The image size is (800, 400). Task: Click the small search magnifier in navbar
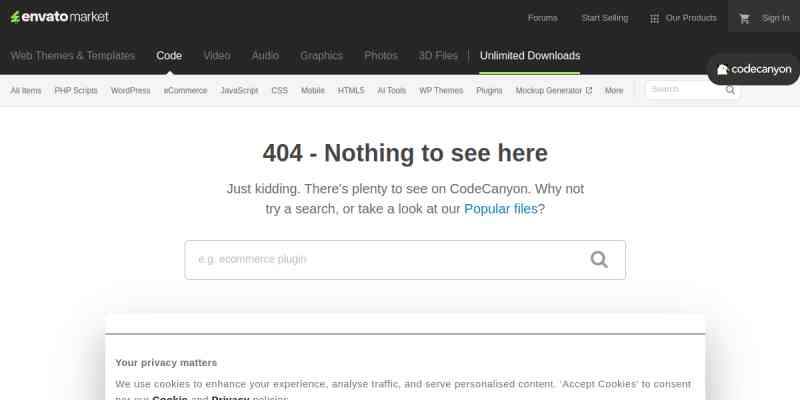pyautogui.click(x=731, y=90)
